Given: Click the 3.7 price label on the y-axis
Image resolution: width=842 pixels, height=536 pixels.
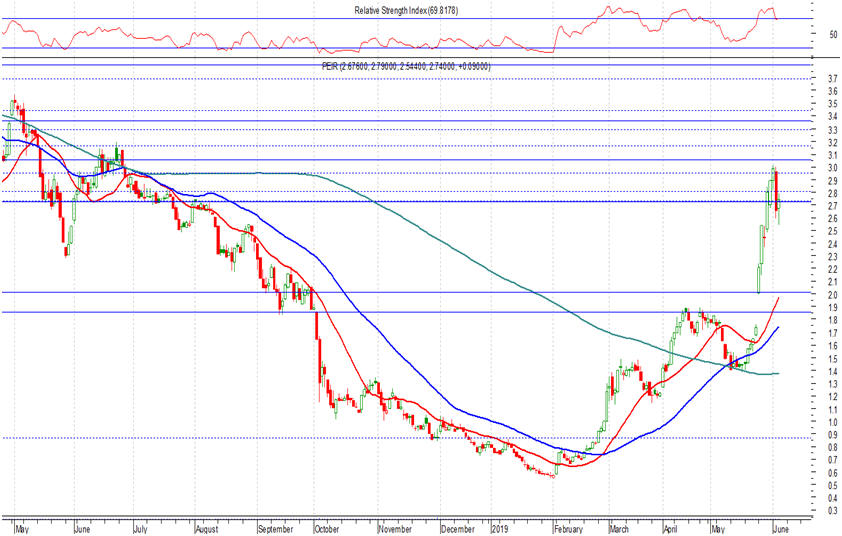Looking at the screenshot, I should click(x=805, y=79).
